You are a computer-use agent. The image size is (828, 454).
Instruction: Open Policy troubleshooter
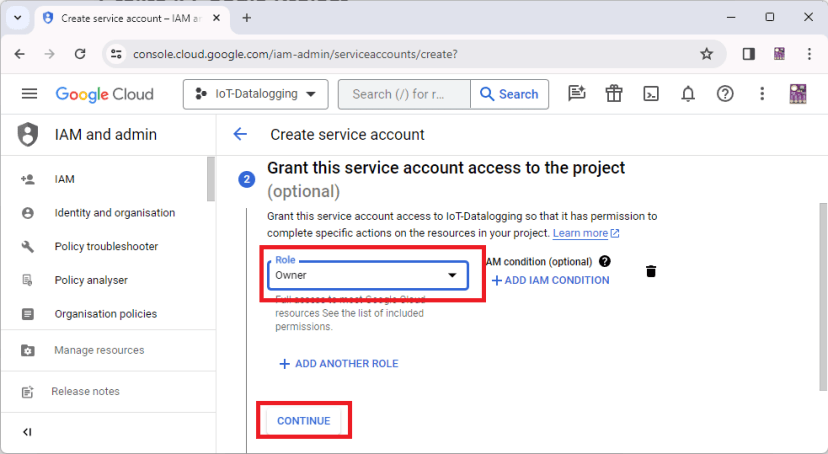pos(106,247)
